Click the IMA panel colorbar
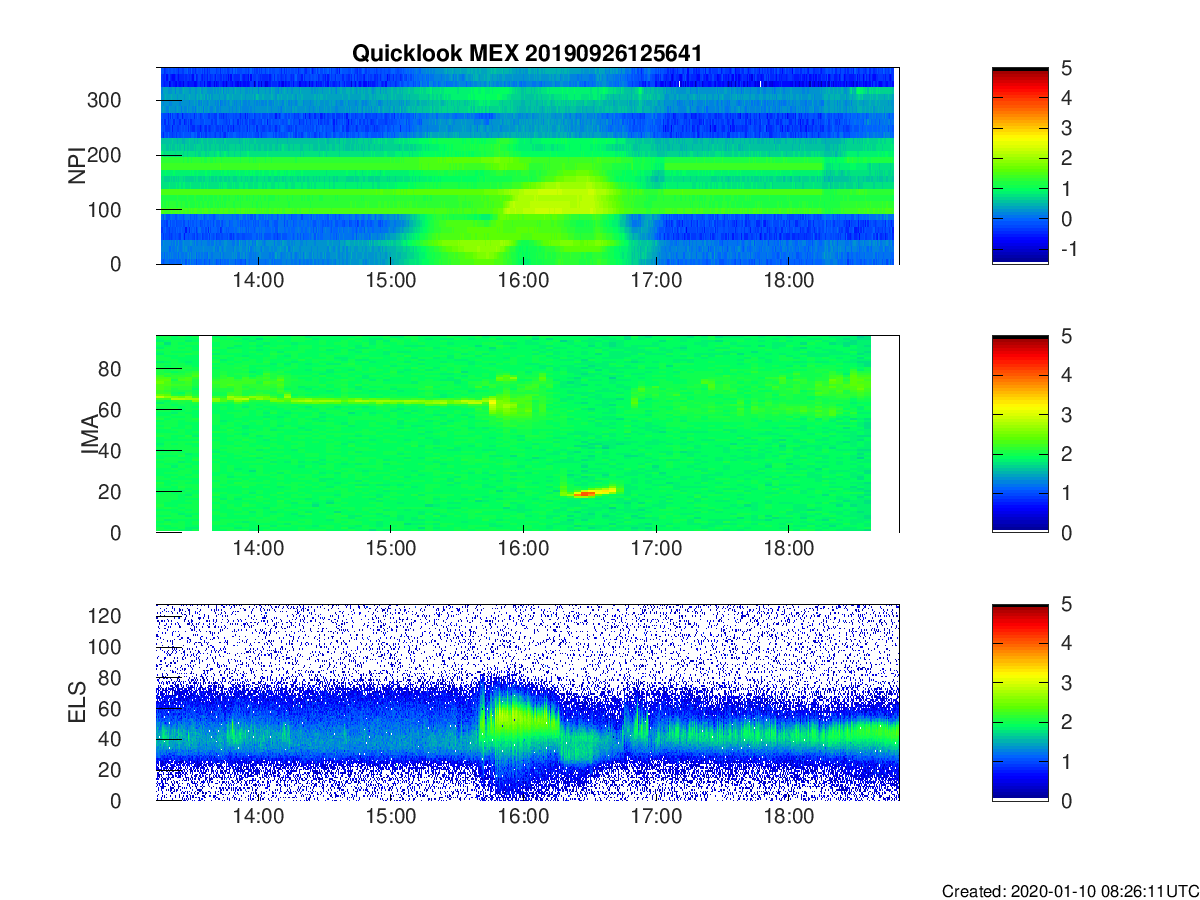The width and height of the screenshot is (1200, 900). click(1020, 434)
